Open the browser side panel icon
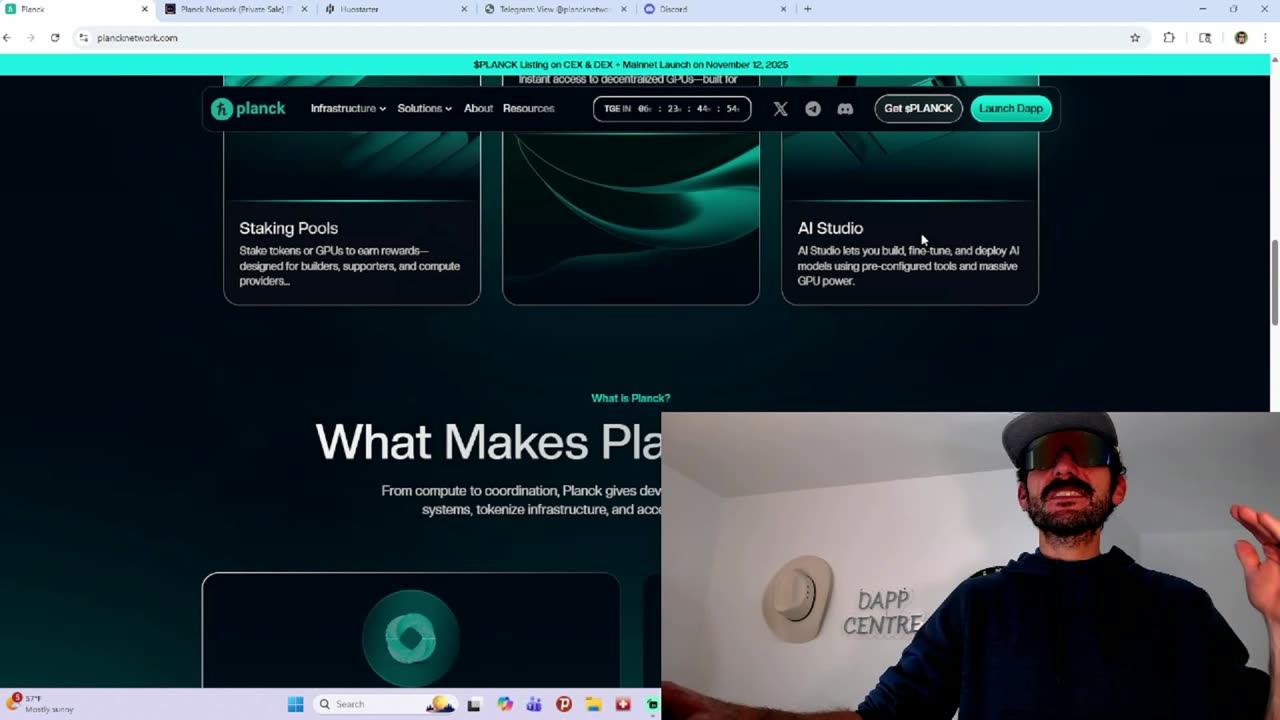The height and width of the screenshot is (720, 1280). [x=1205, y=38]
